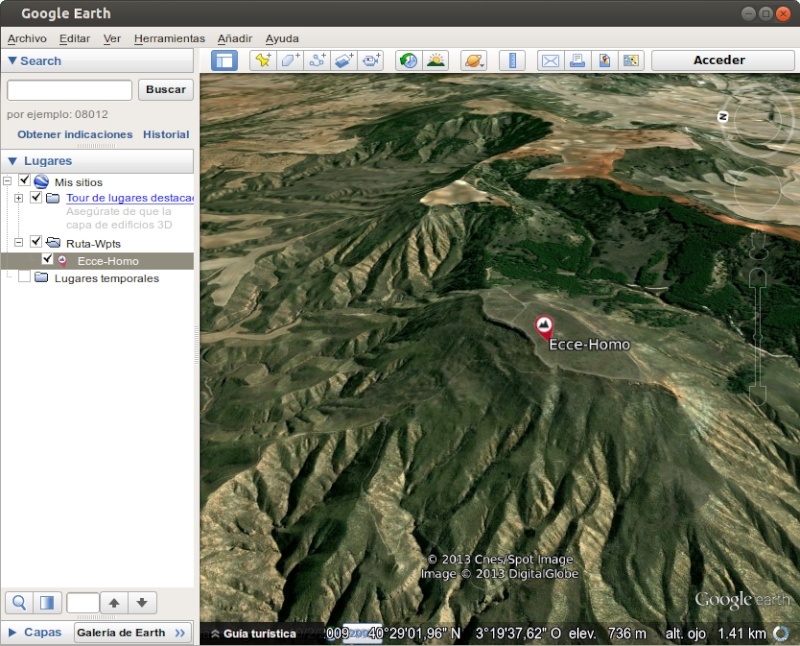This screenshot has height=646, width=800.
Task: Show historical imagery clock icon
Action: (408, 61)
